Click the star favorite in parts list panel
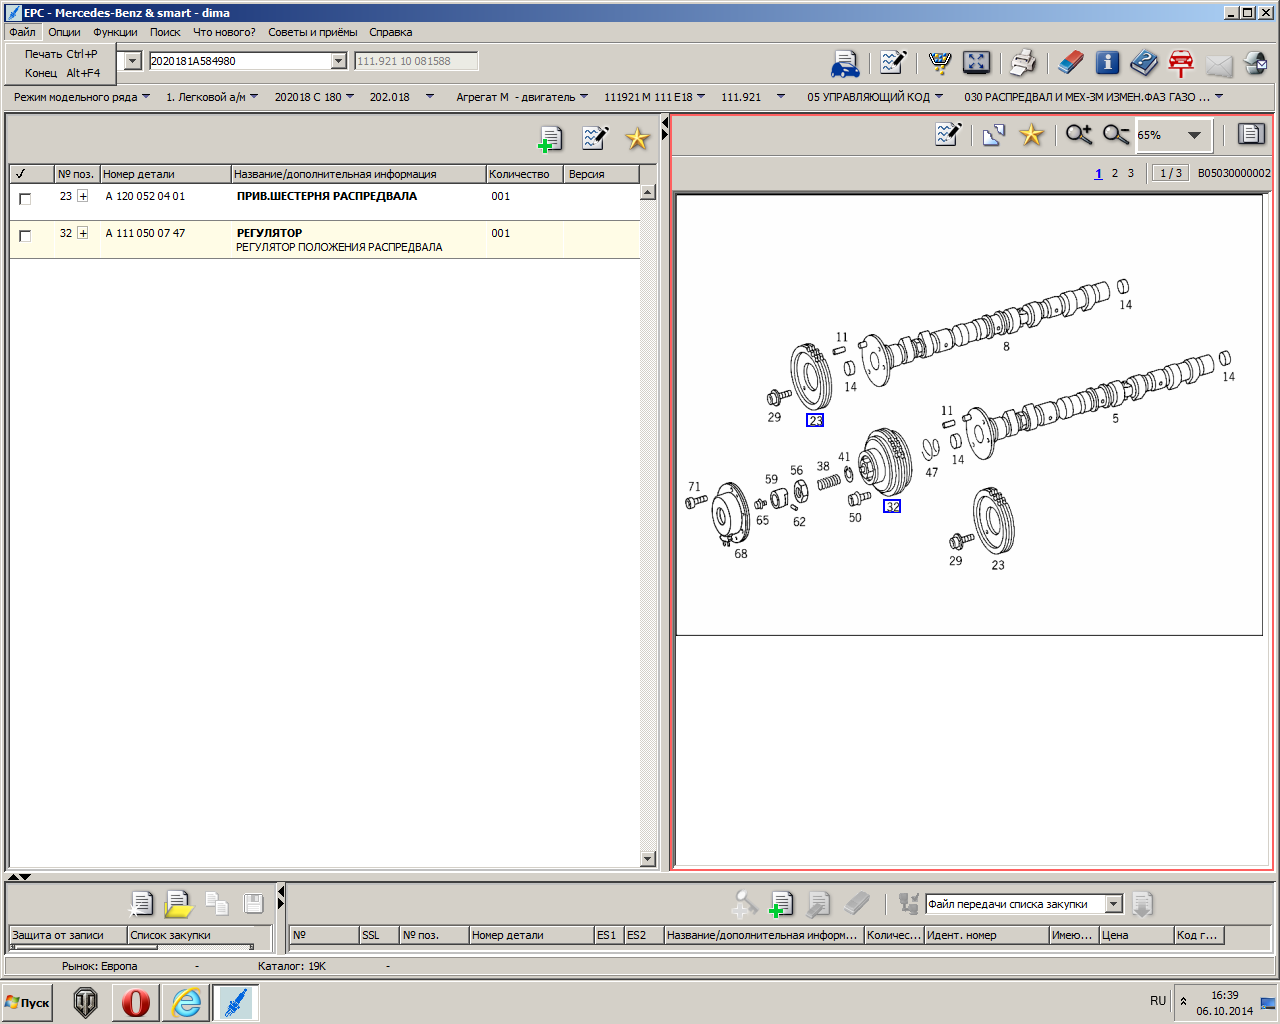This screenshot has width=1280, height=1024. [638, 138]
